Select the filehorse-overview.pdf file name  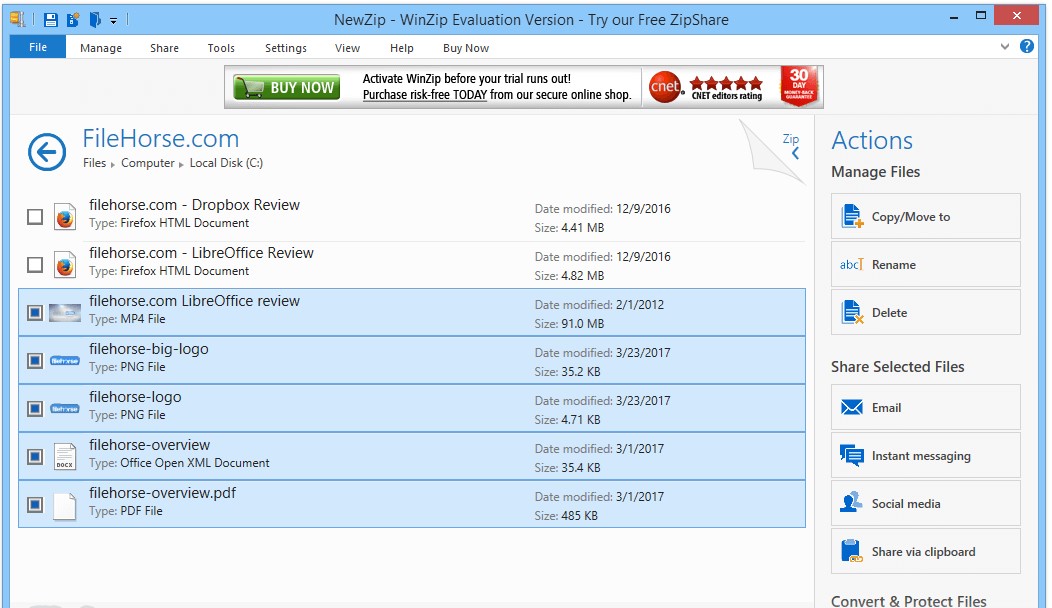click(162, 493)
